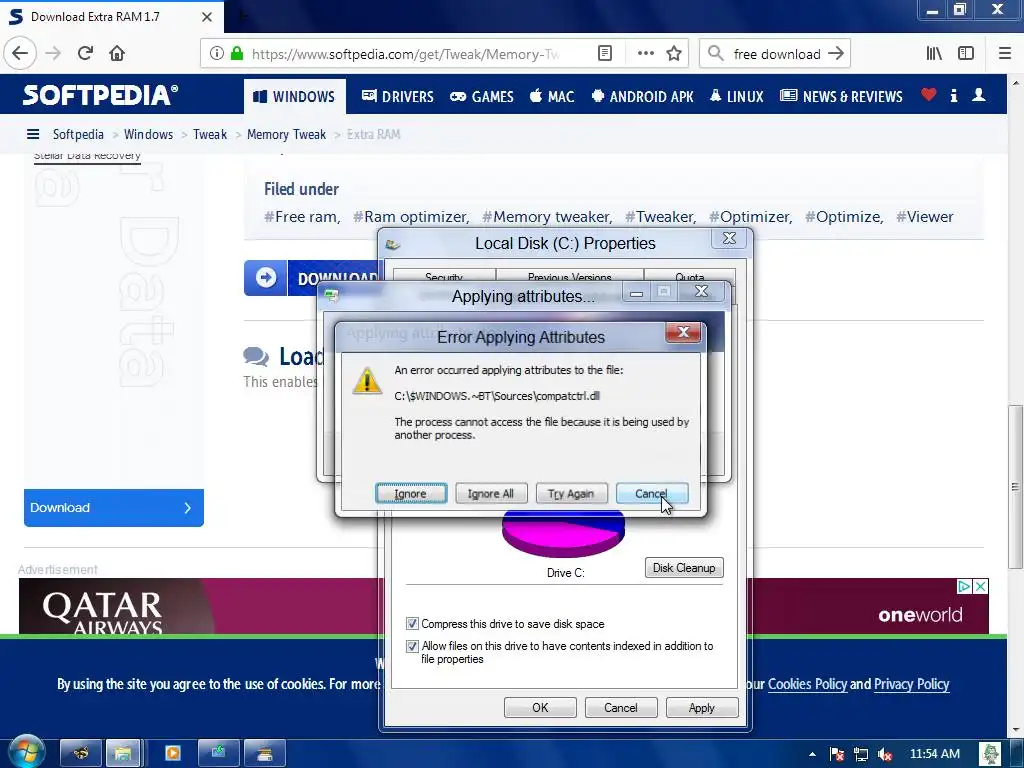This screenshot has height=768, width=1024.
Task: Go back with the browser back arrow
Action: click(20, 54)
